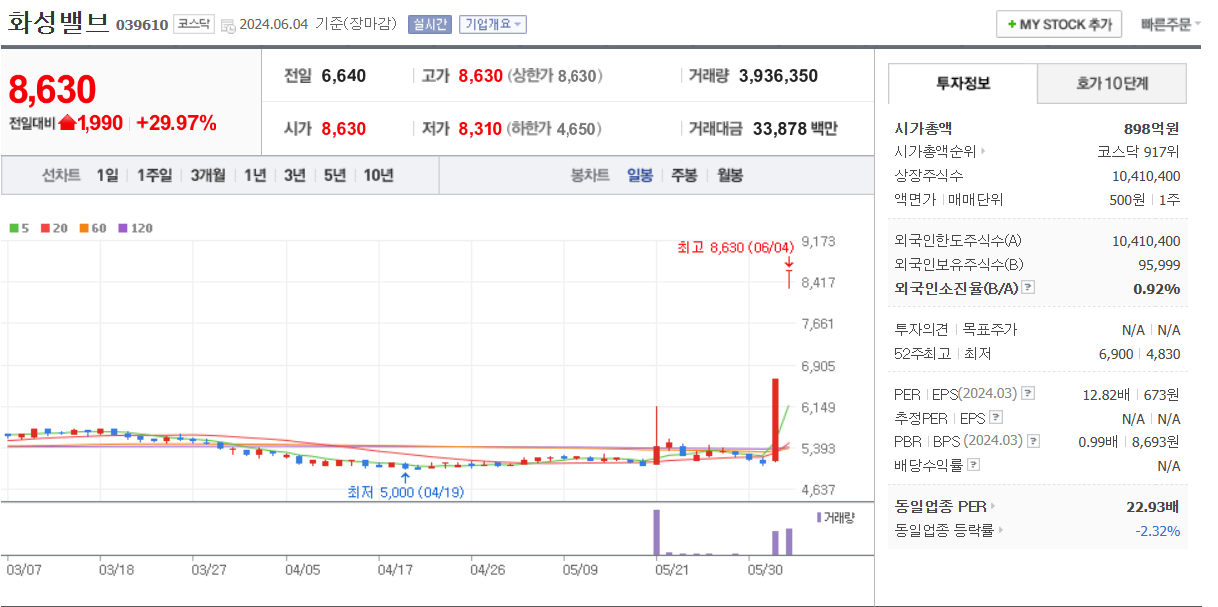Image resolution: width=1218 pixels, height=607 pixels.
Task: Select the 1일 line chart period
Action: click(107, 176)
